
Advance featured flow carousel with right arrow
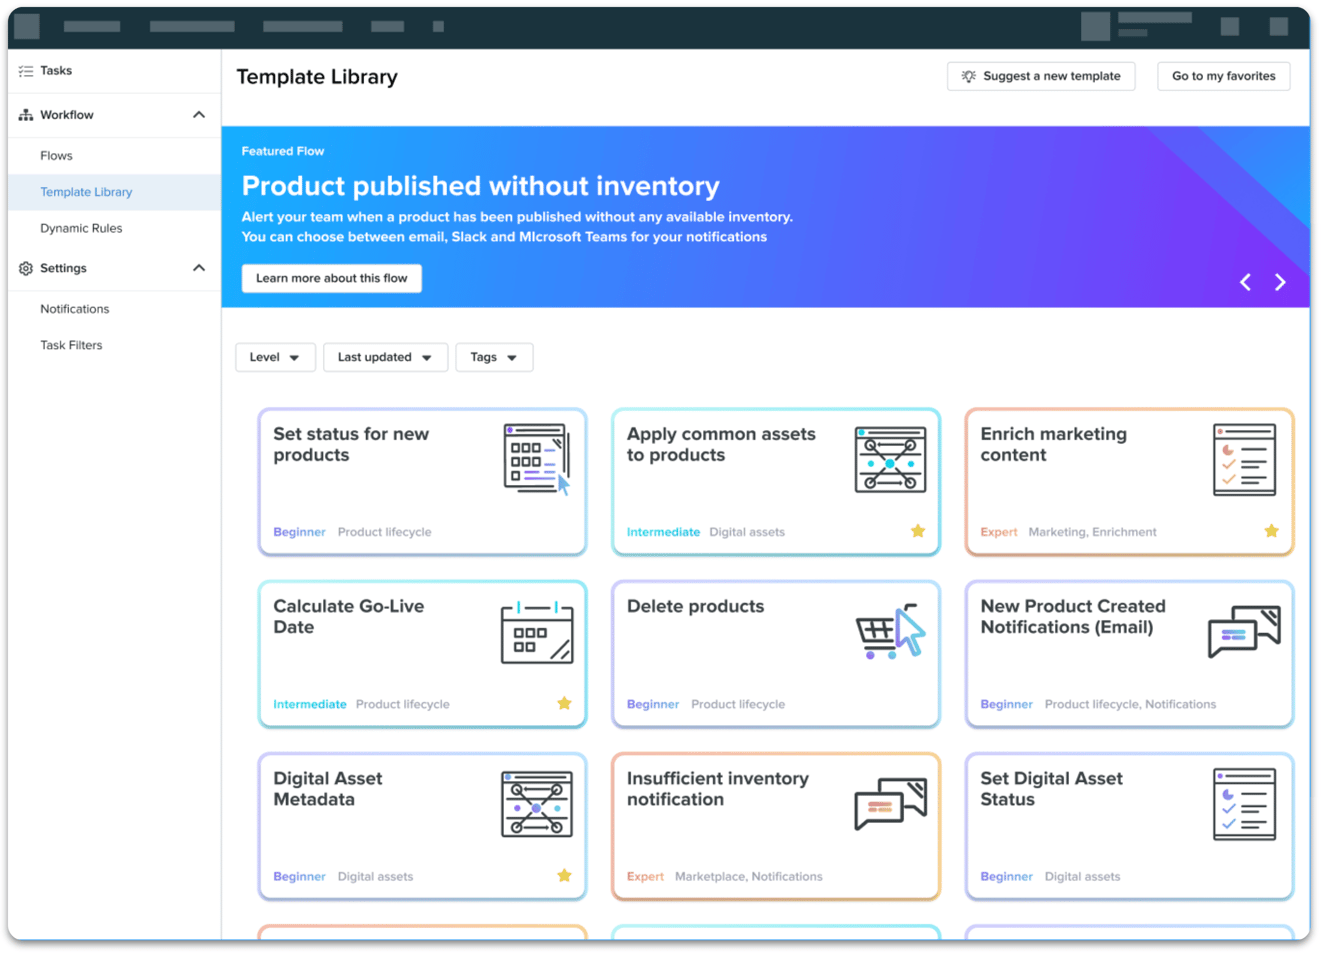(x=1280, y=282)
